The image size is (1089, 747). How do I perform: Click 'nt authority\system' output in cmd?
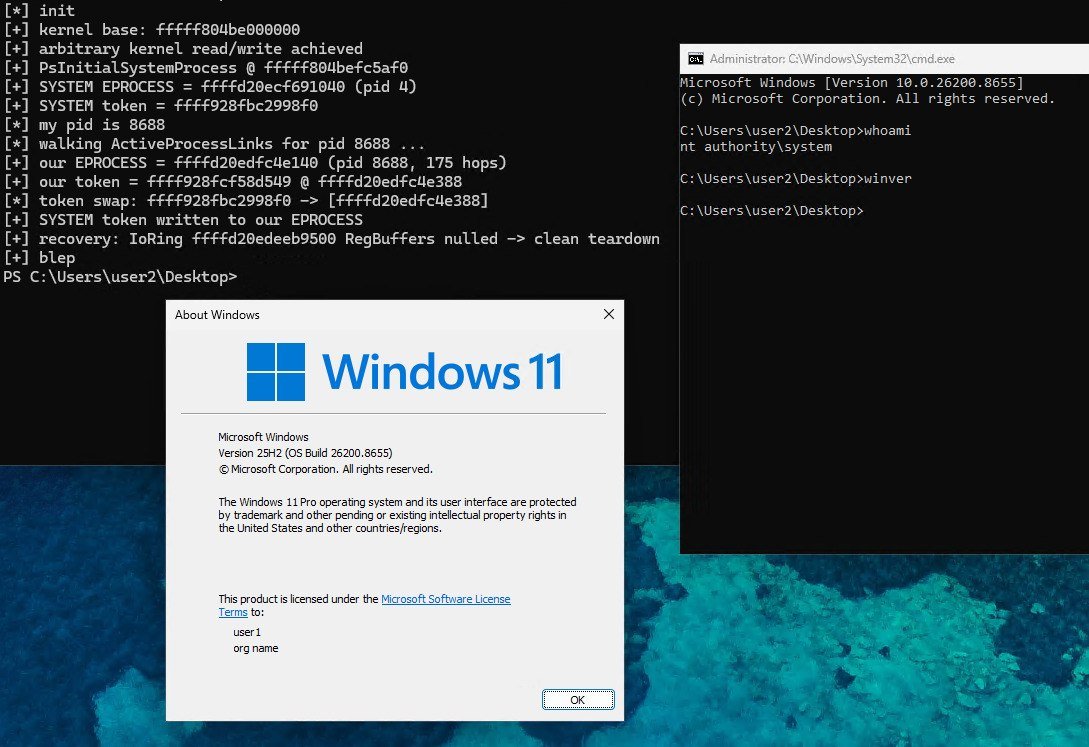point(756,146)
